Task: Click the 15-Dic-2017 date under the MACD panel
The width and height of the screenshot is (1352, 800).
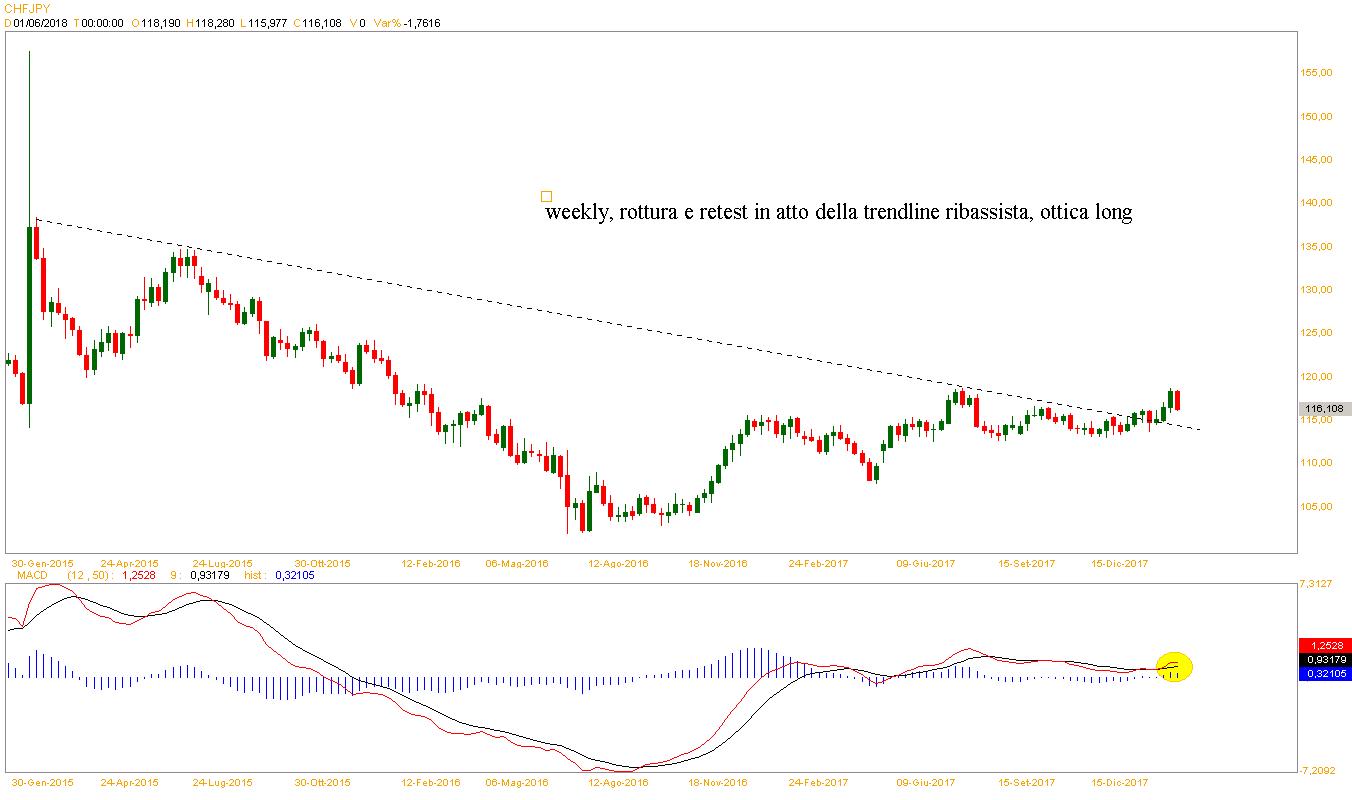Action: coord(1118,782)
